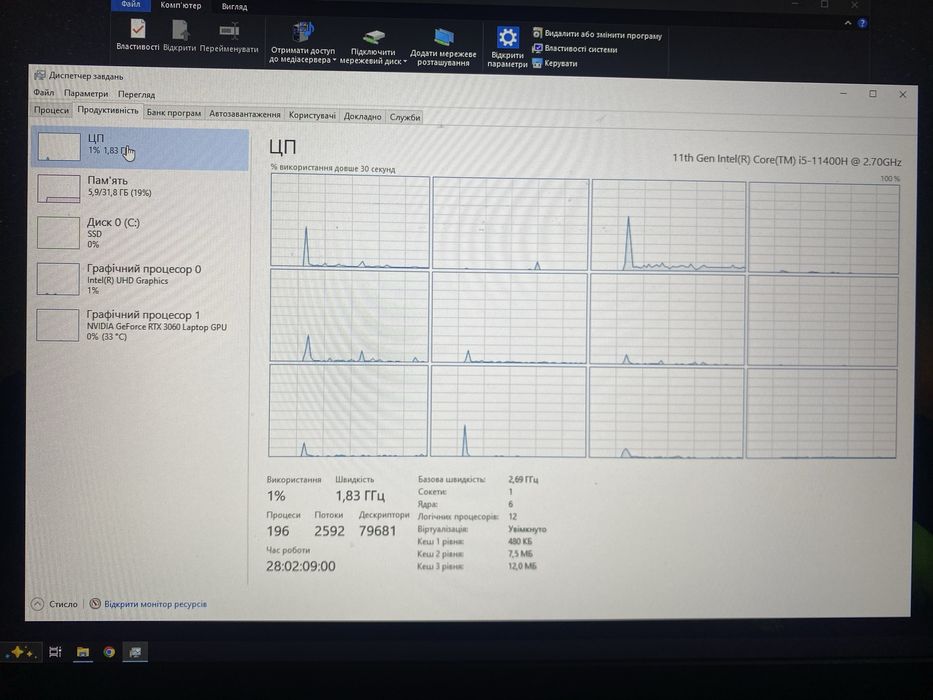This screenshot has height=700, width=933.
Task: Select Пам'ять in performance sidebar
Action: tap(140, 188)
